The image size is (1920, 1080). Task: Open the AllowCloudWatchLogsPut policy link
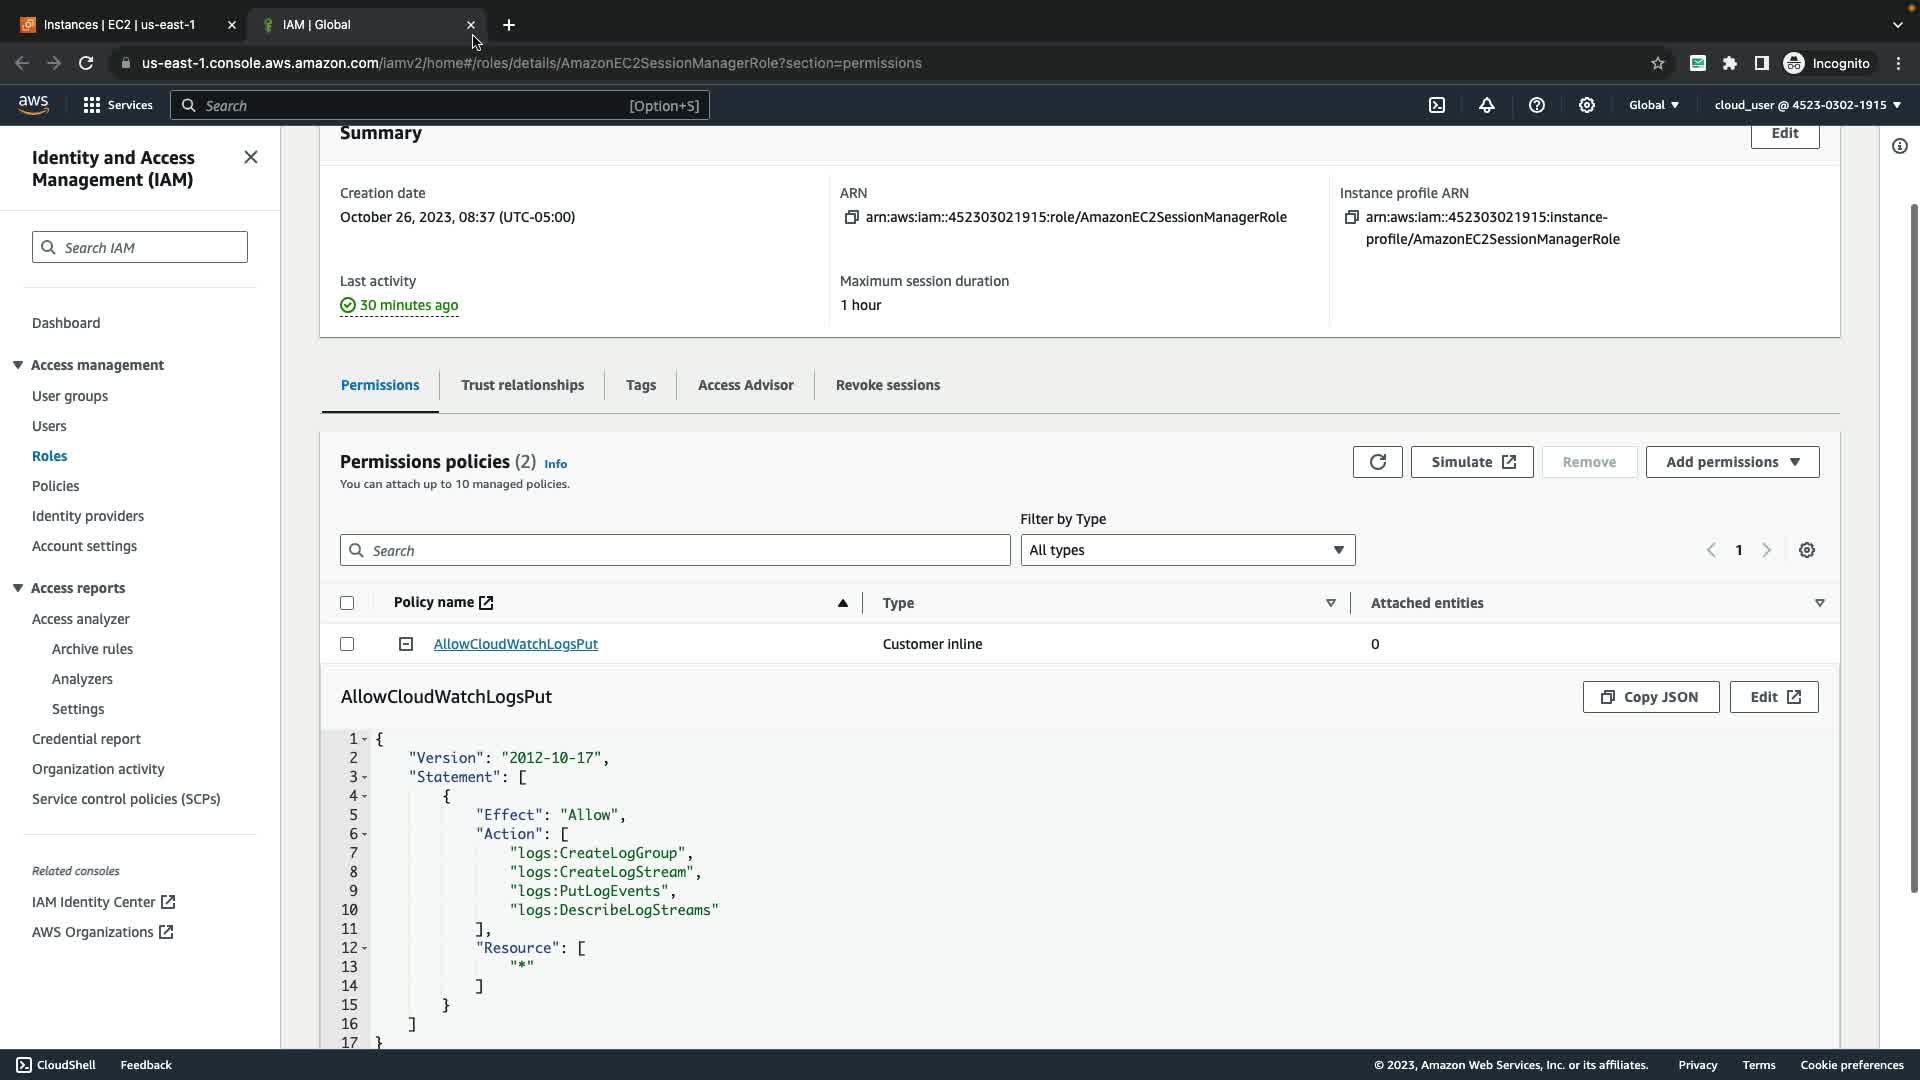pos(515,644)
